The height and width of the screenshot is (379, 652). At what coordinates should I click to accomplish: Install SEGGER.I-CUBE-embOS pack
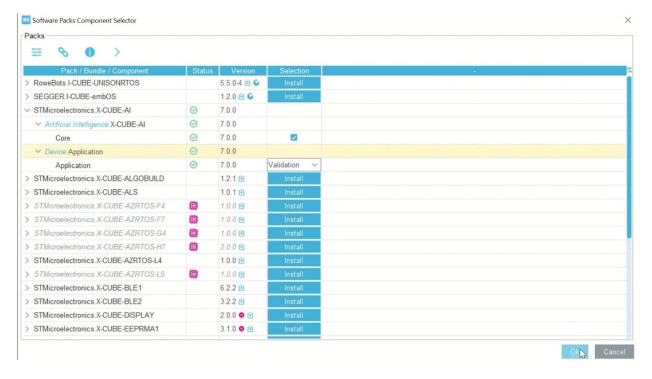294,97
